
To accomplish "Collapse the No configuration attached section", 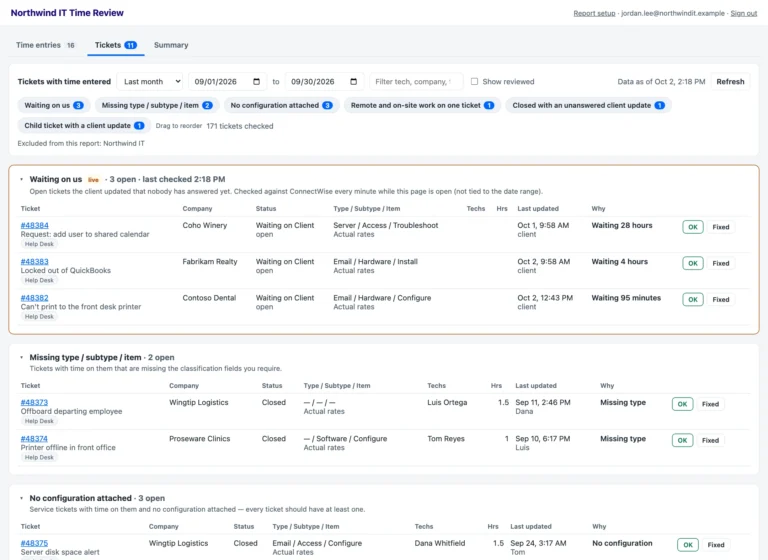I will (22, 498).
